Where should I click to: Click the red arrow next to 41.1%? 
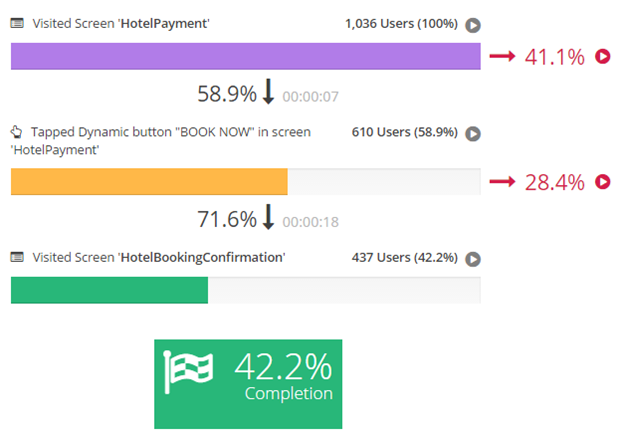[x=502, y=57]
